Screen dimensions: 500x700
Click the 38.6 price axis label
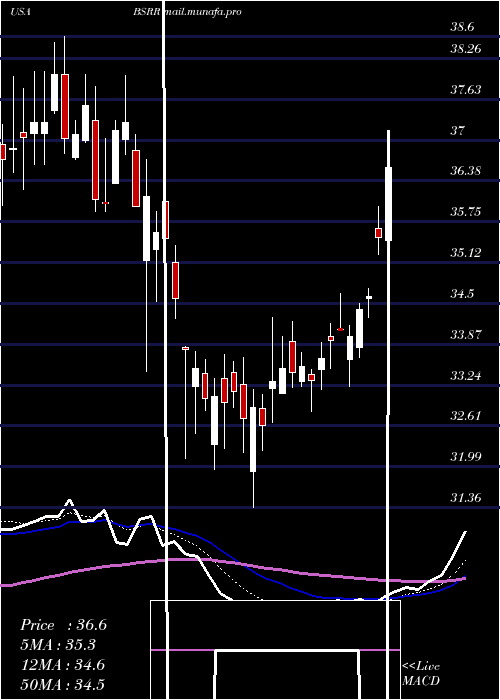pyautogui.click(x=462, y=27)
